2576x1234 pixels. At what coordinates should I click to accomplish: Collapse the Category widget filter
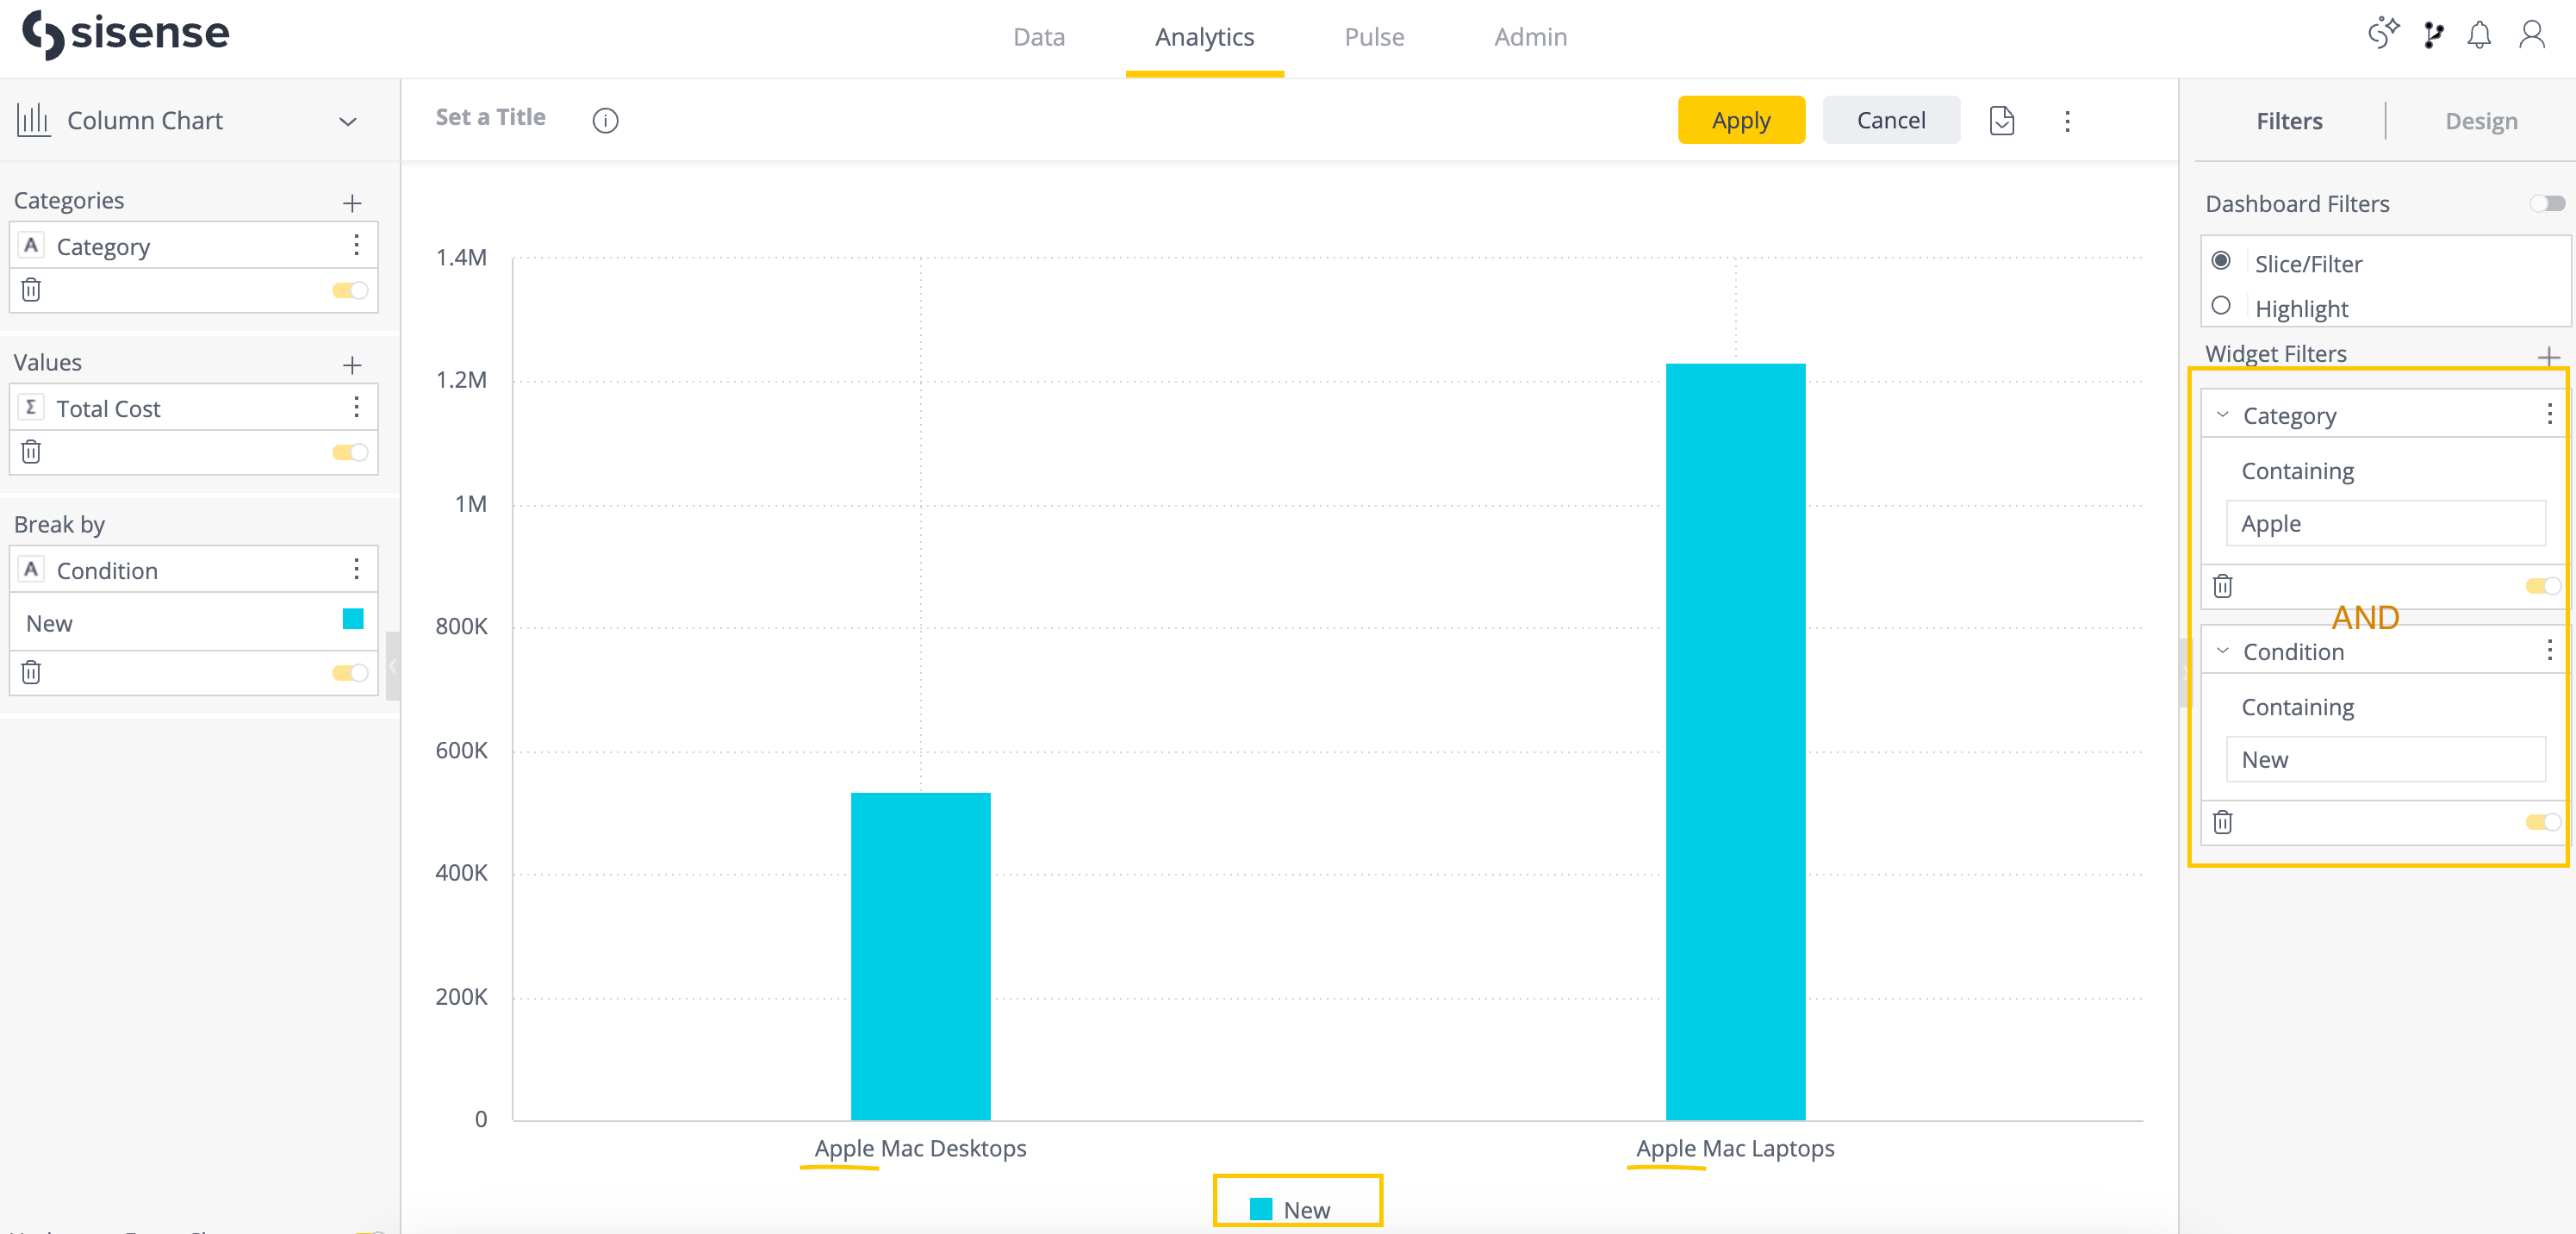click(2224, 414)
